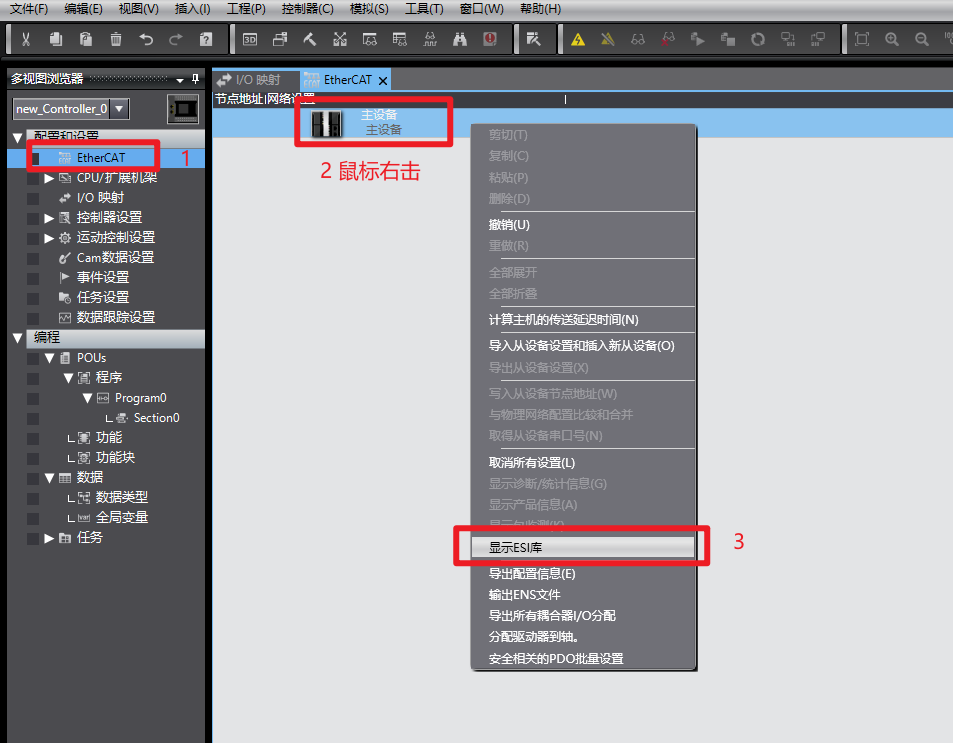Click the yellow warning triangle toolbar icon
The image size is (953, 743).
pos(578,40)
